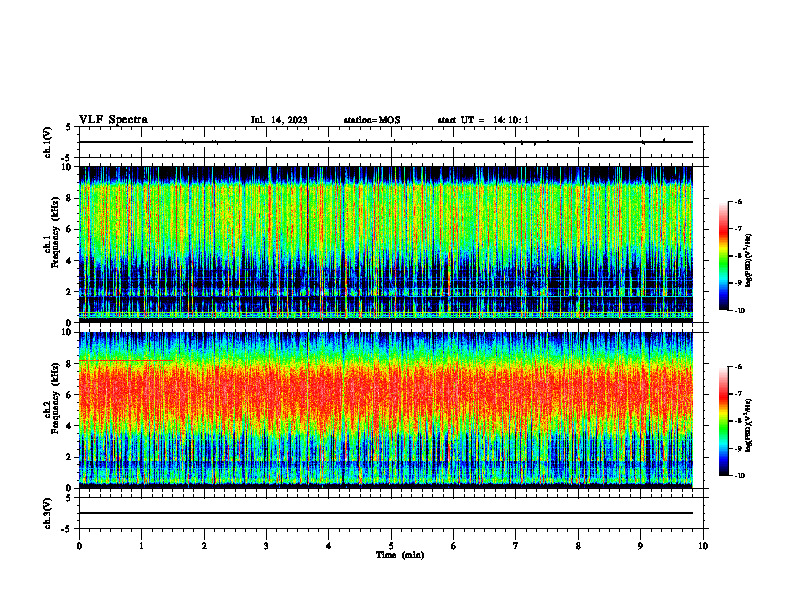Click time axis tick label "7"
This screenshot has width=792, height=612.
[516, 546]
